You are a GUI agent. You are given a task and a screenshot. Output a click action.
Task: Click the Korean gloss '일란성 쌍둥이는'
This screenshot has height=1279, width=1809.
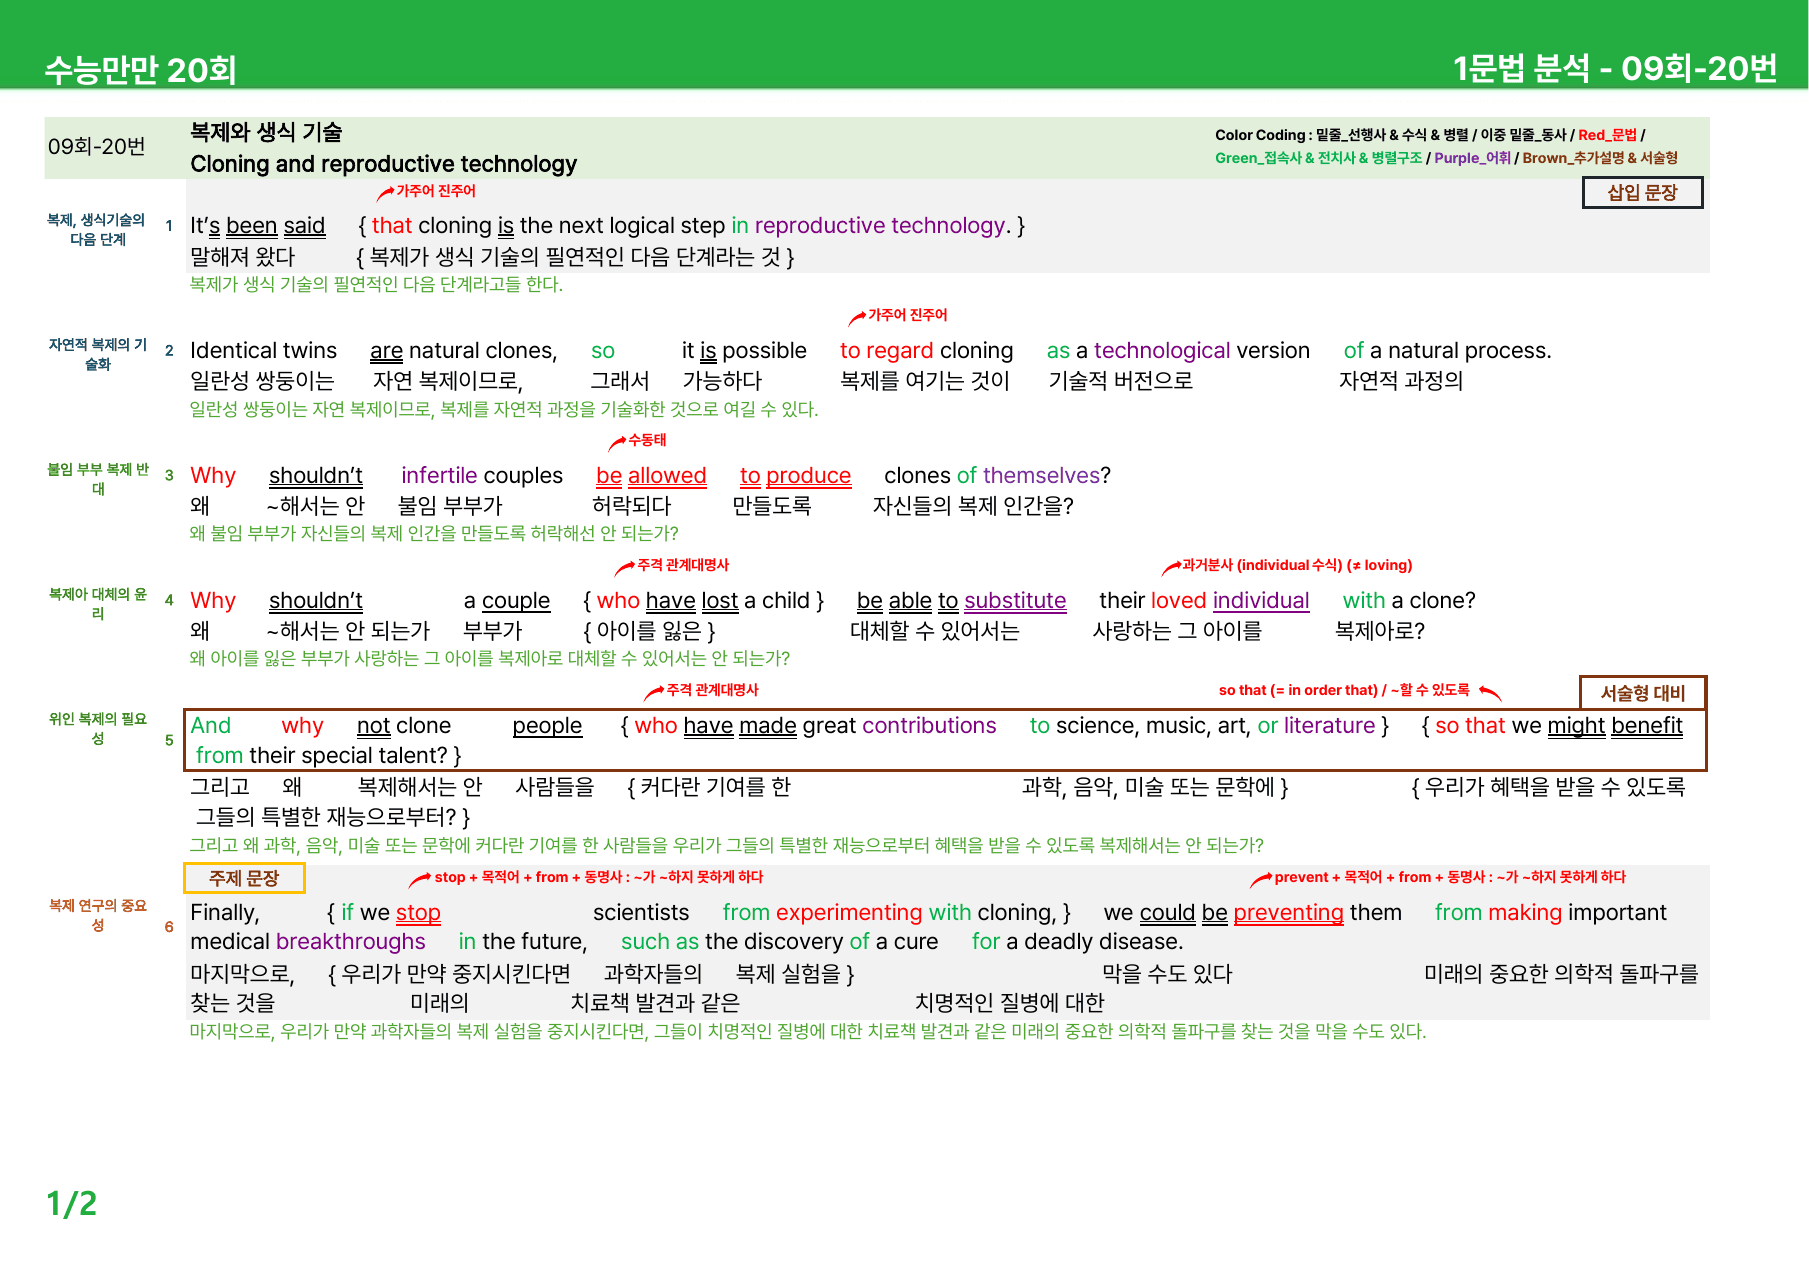(x=262, y=381)
